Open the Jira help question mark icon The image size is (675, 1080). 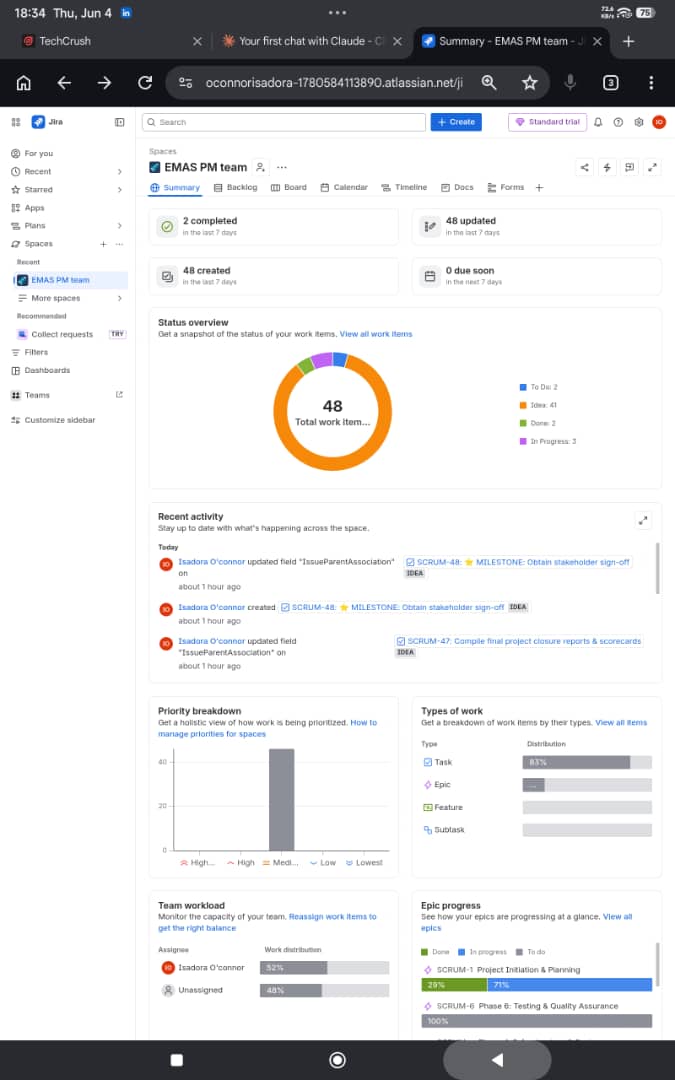pos(619,122)
